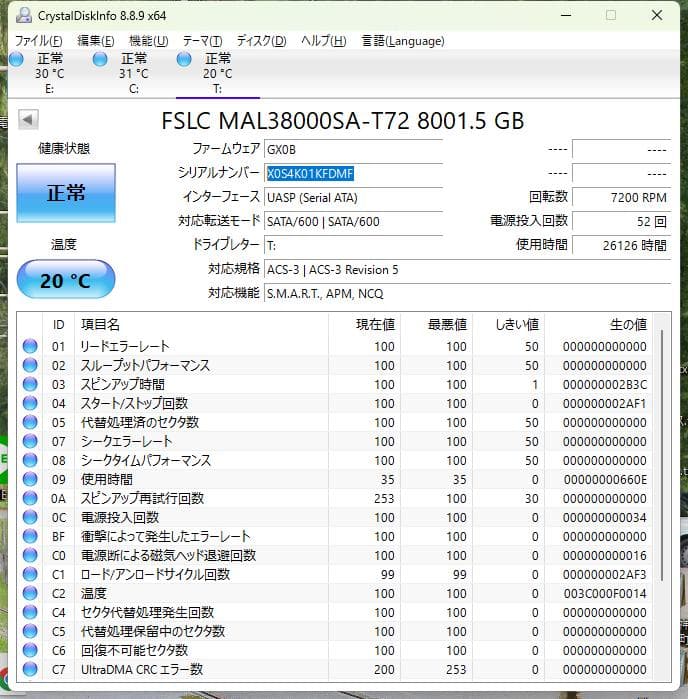This screenshot has height=699, width=688.
Task: Click status icon for 0A スピンアップ再試行回数
Action: [x=30, y=498]
